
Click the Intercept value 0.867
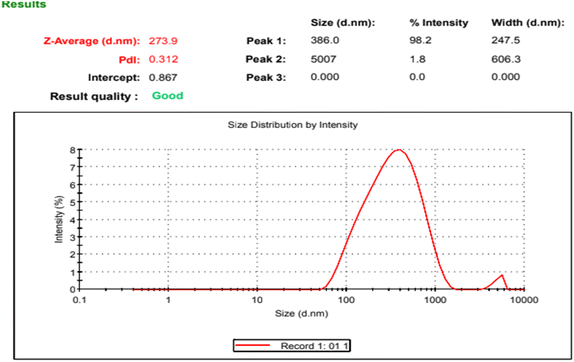(163, 78)
